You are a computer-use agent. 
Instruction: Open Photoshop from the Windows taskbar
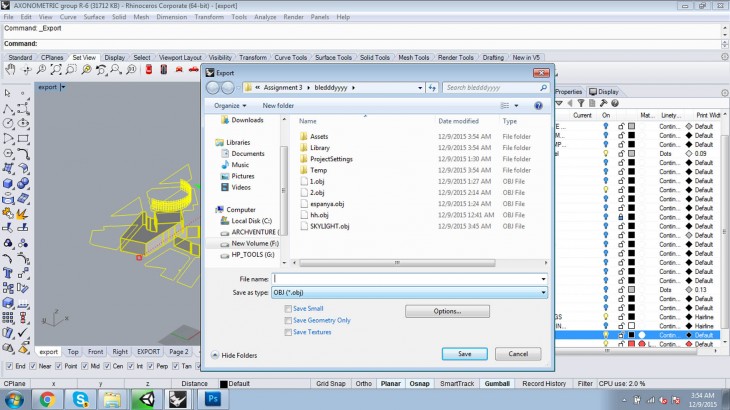212,400
